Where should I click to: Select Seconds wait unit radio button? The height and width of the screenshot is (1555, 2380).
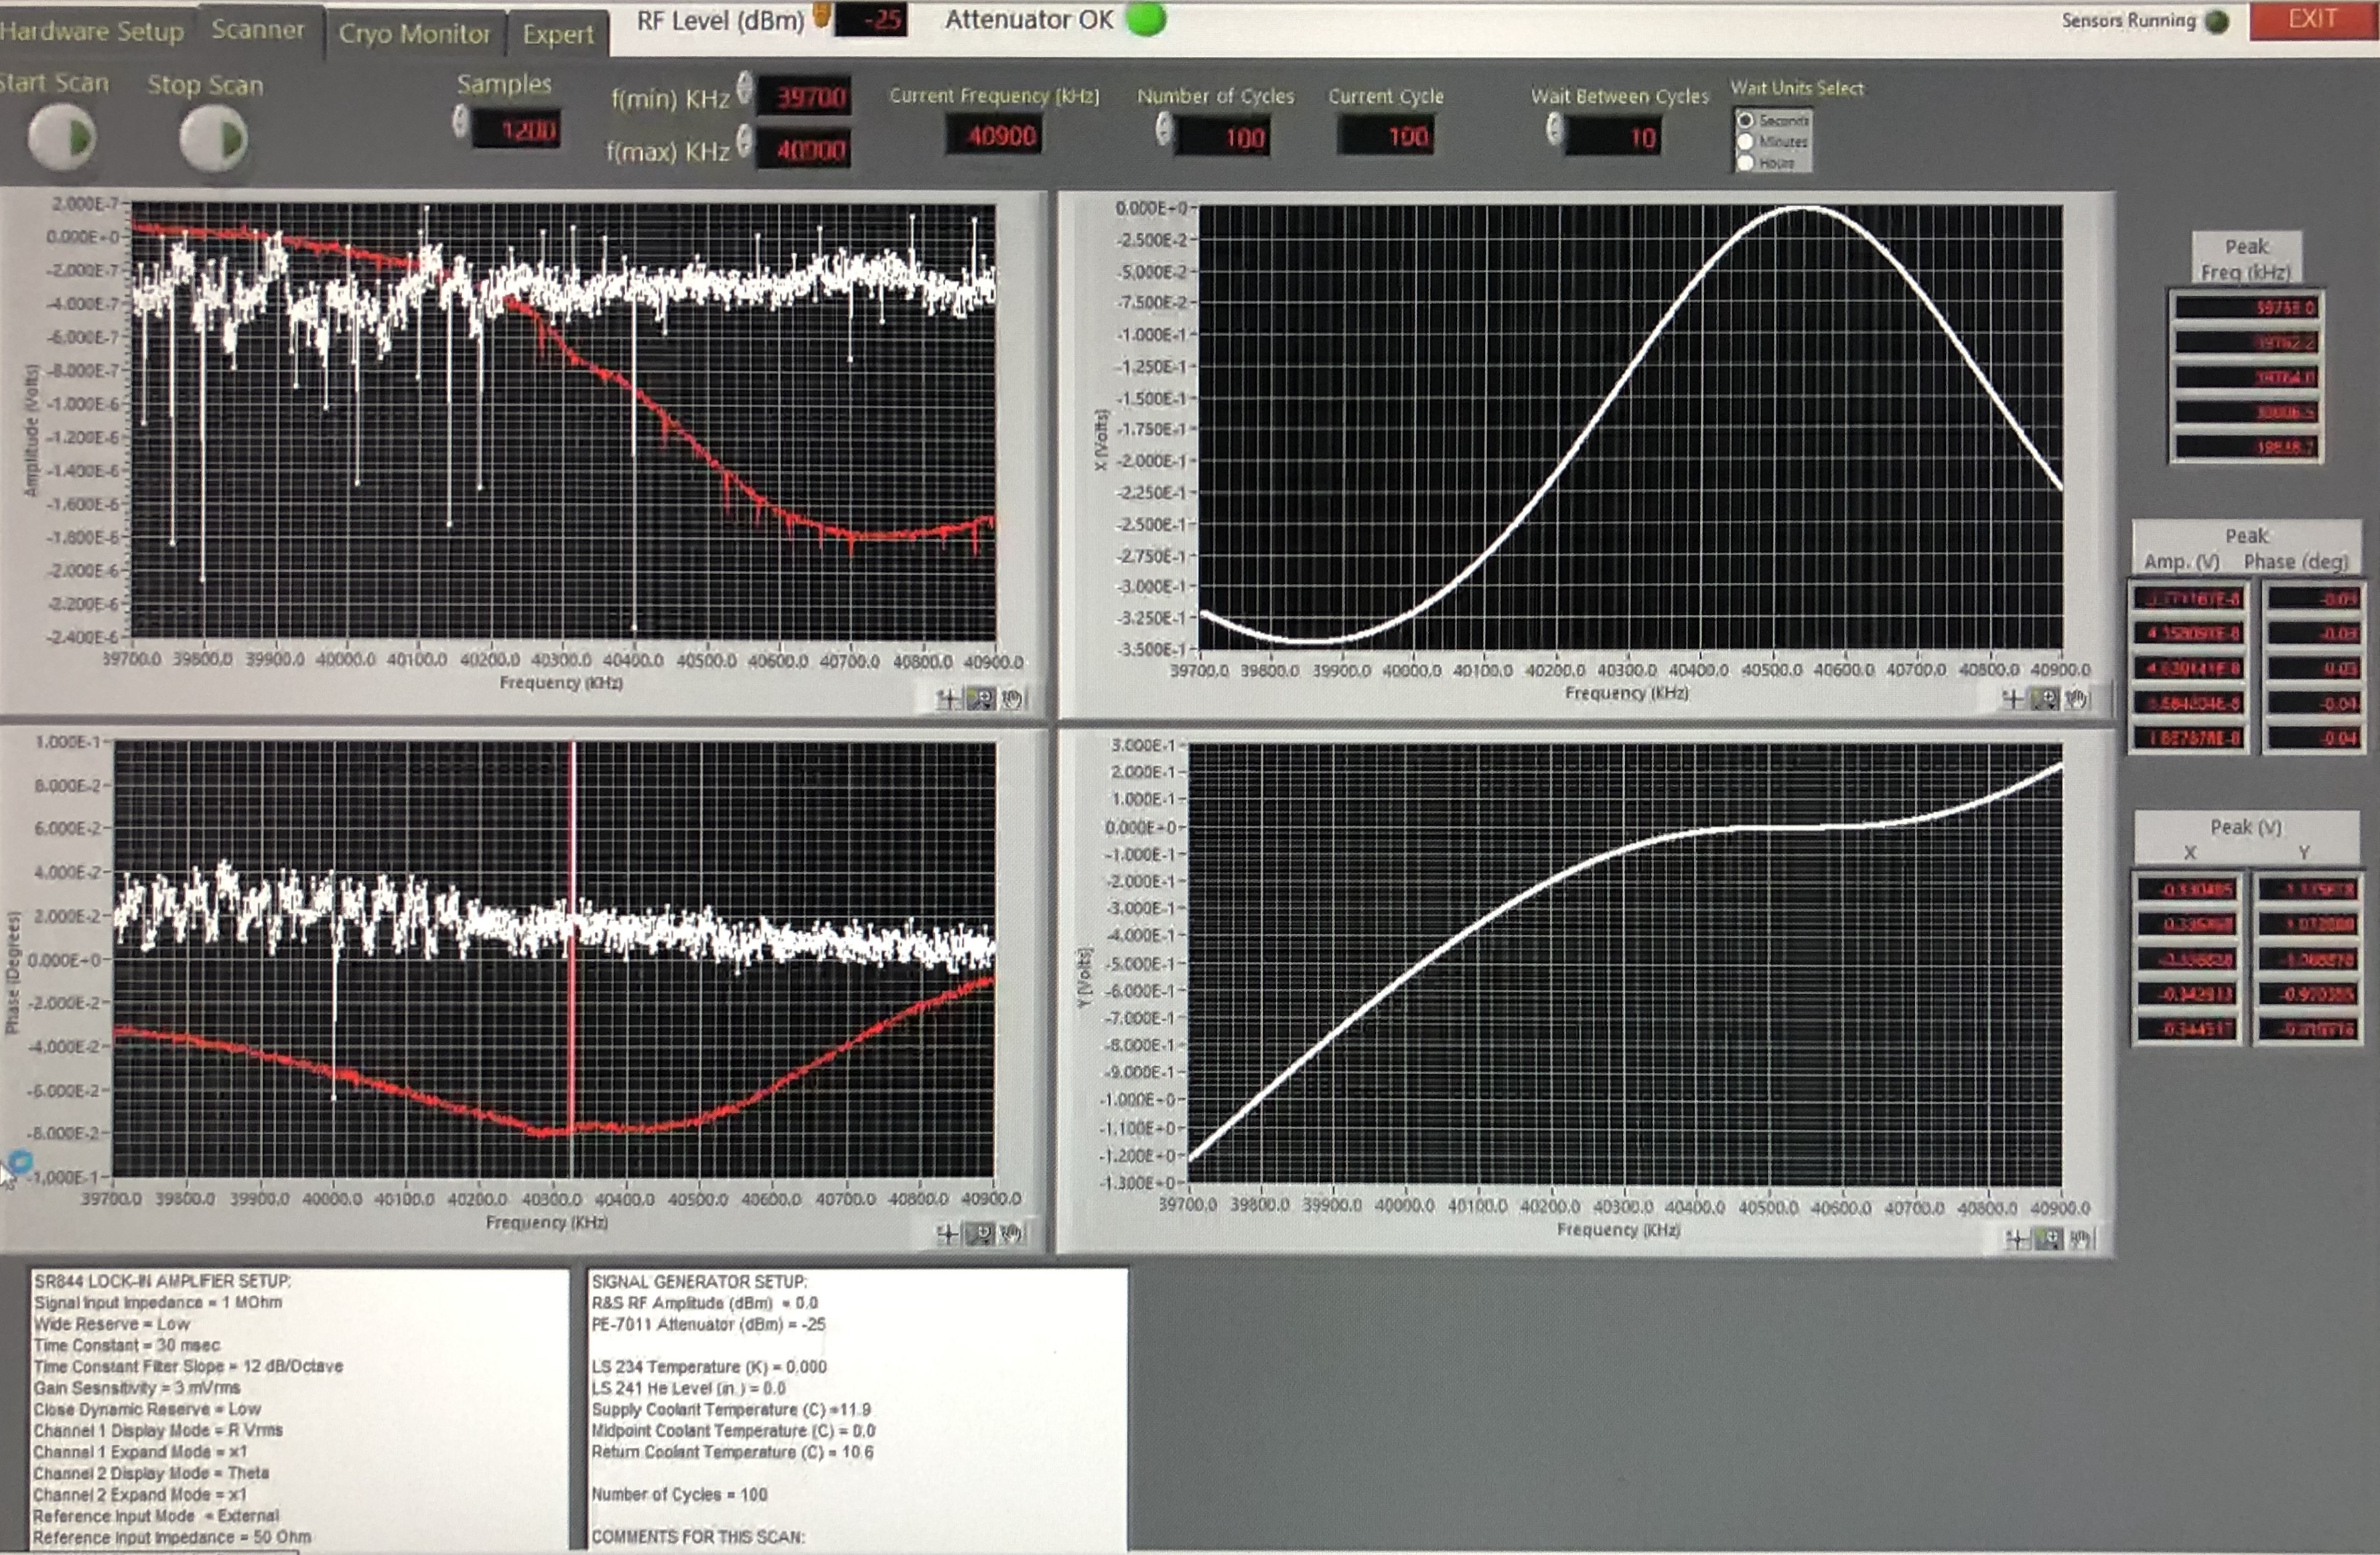[1746, 120]
